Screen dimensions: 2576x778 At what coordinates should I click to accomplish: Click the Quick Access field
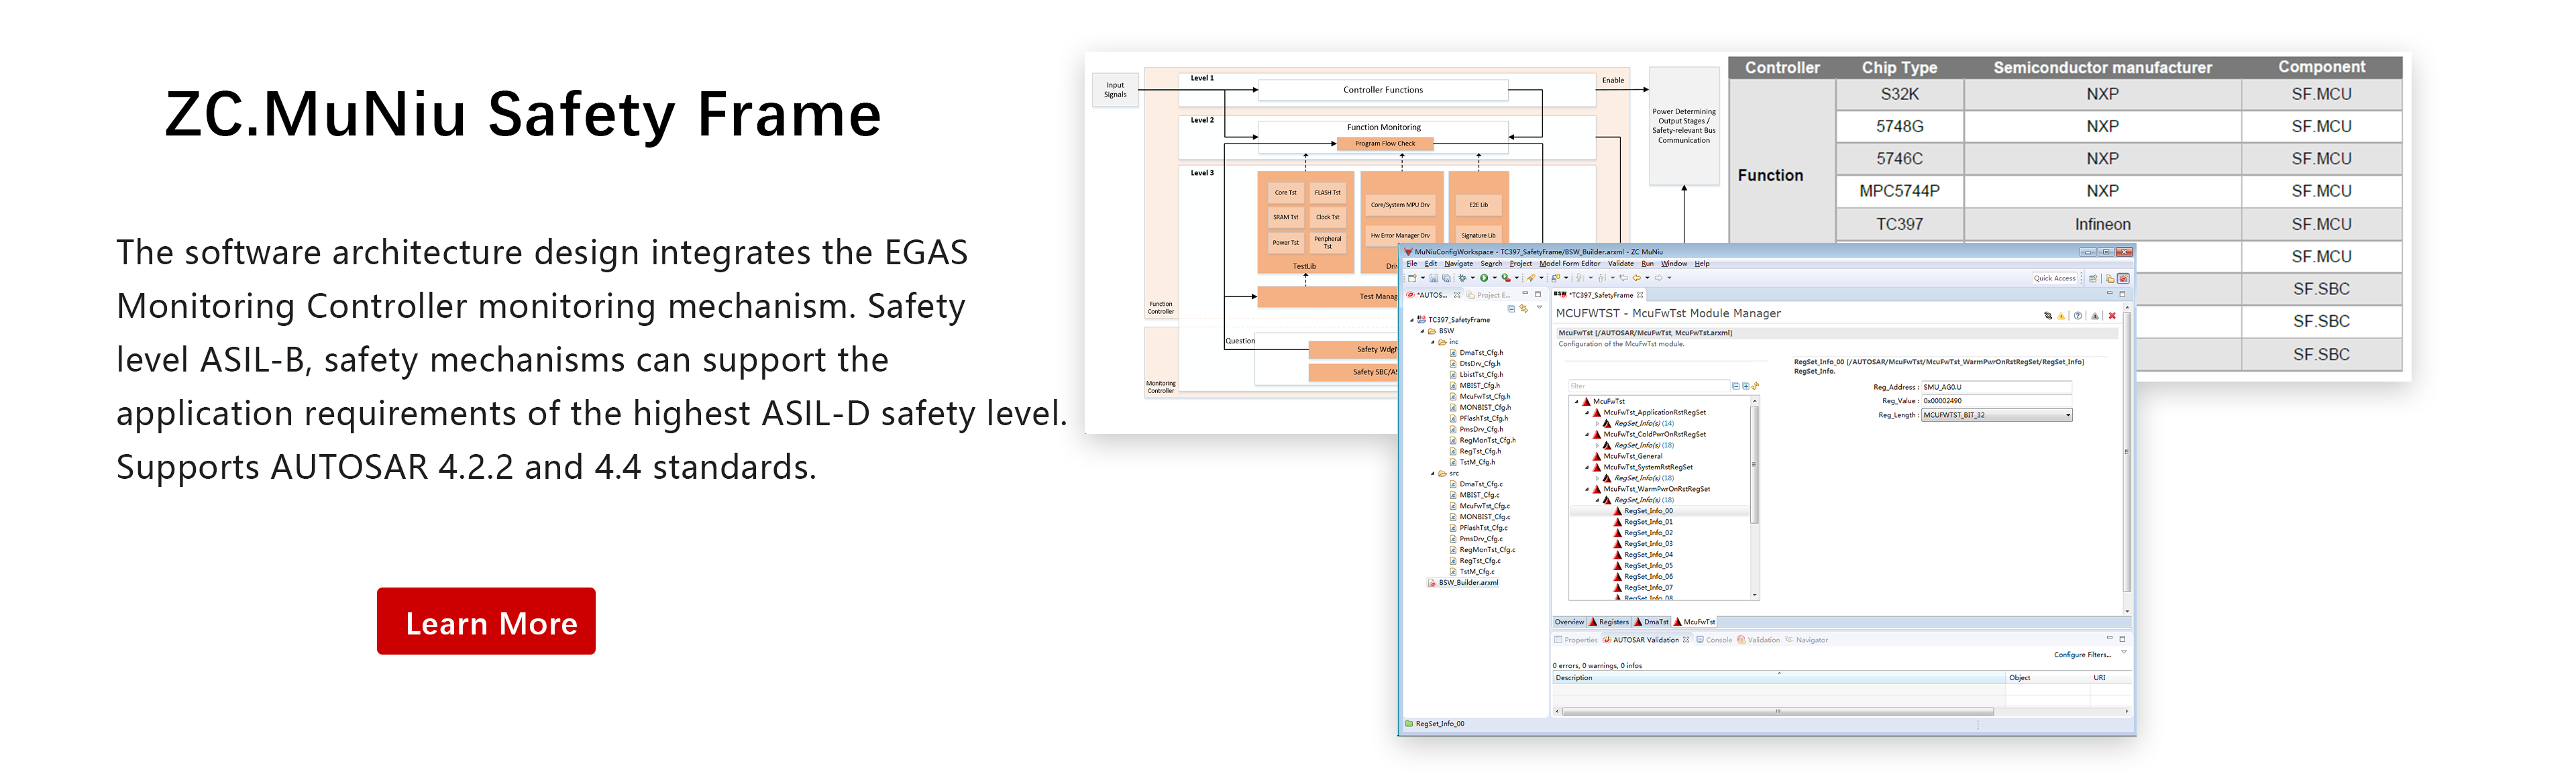tap(2055, 279)
